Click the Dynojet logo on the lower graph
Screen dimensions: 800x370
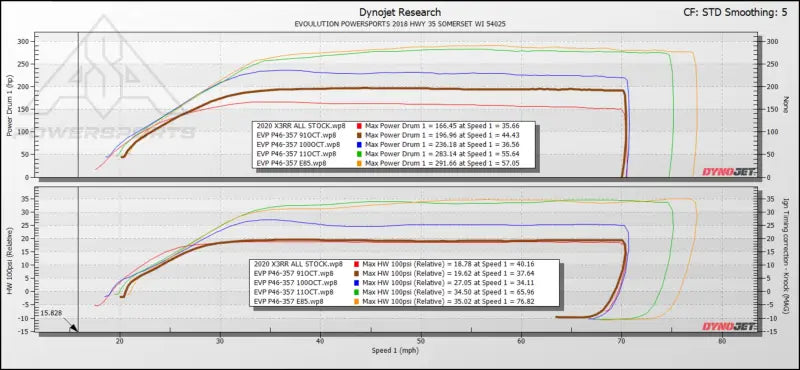(x=728, y=327)
